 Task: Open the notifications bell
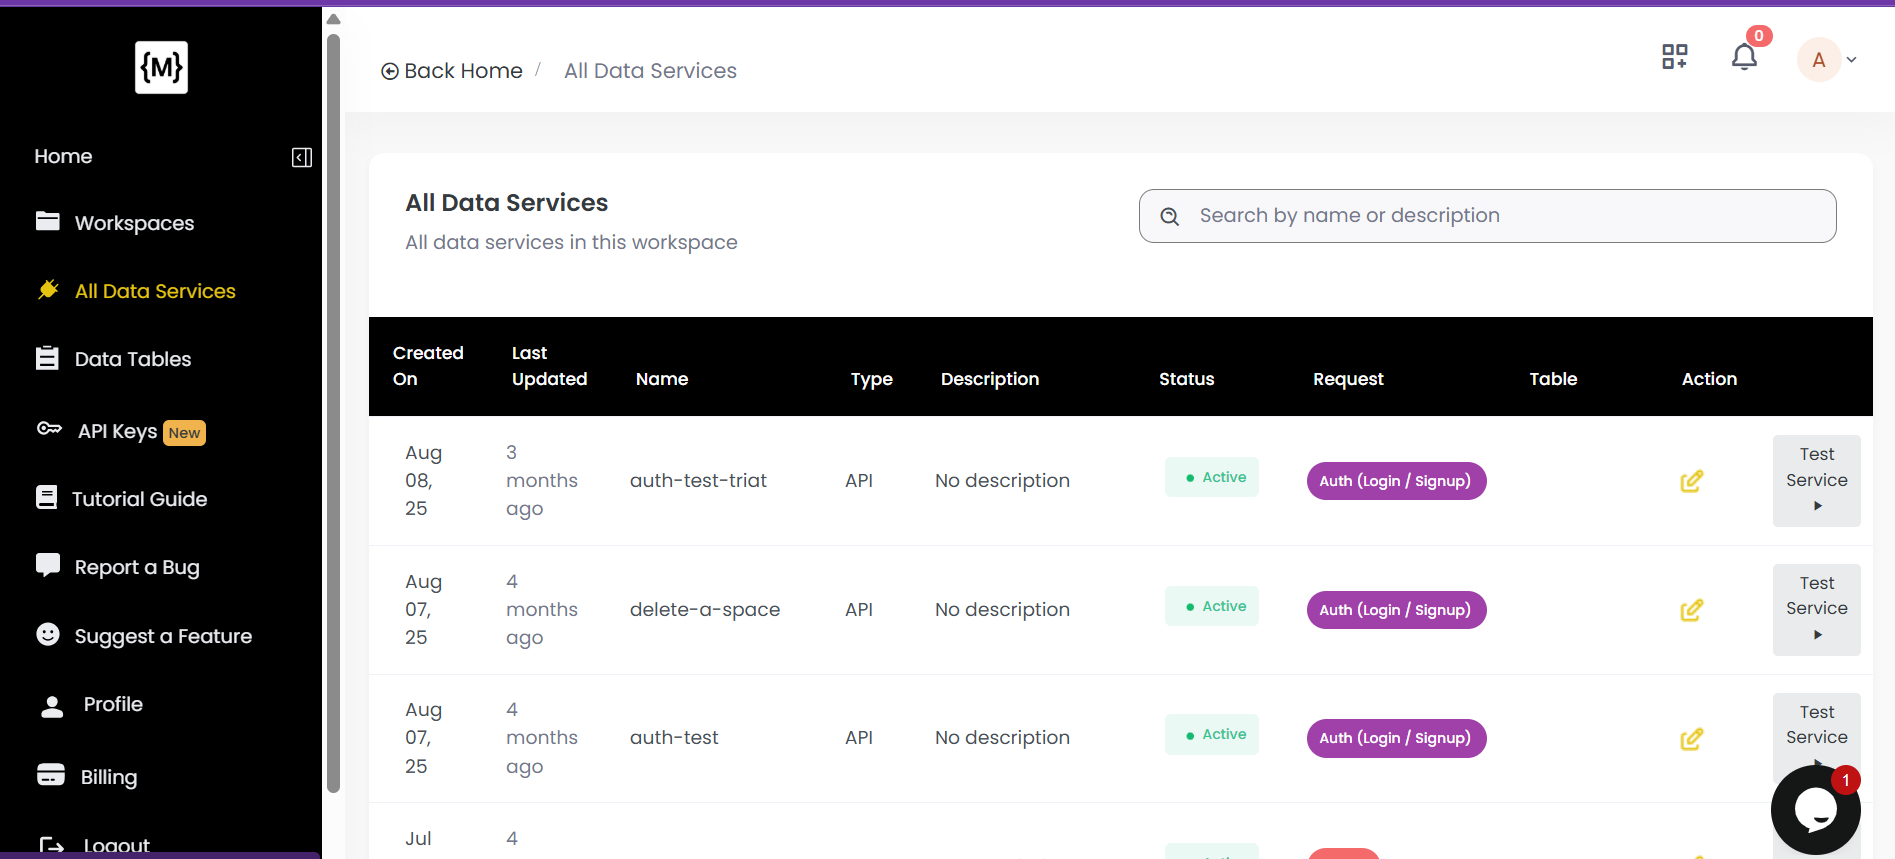point(1744,57)
